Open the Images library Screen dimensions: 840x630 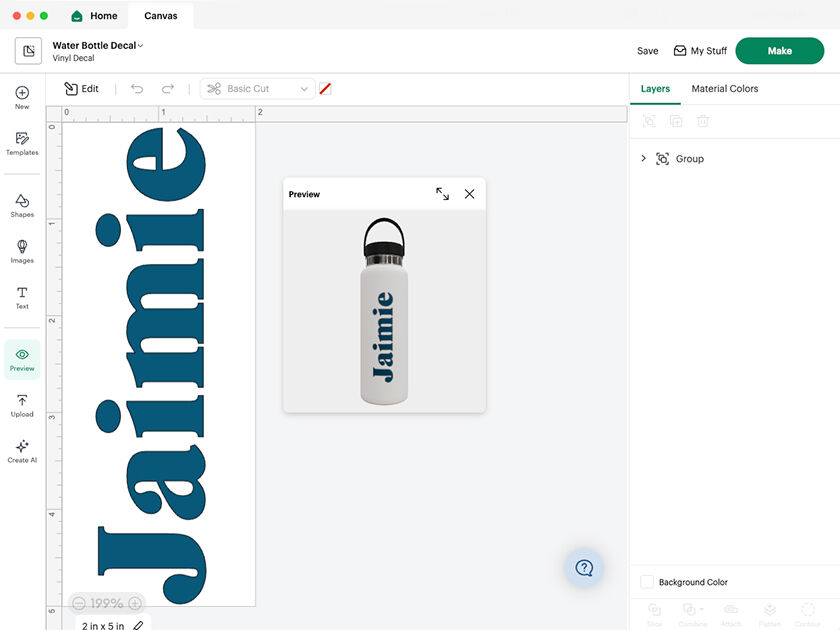pos(22,251)
